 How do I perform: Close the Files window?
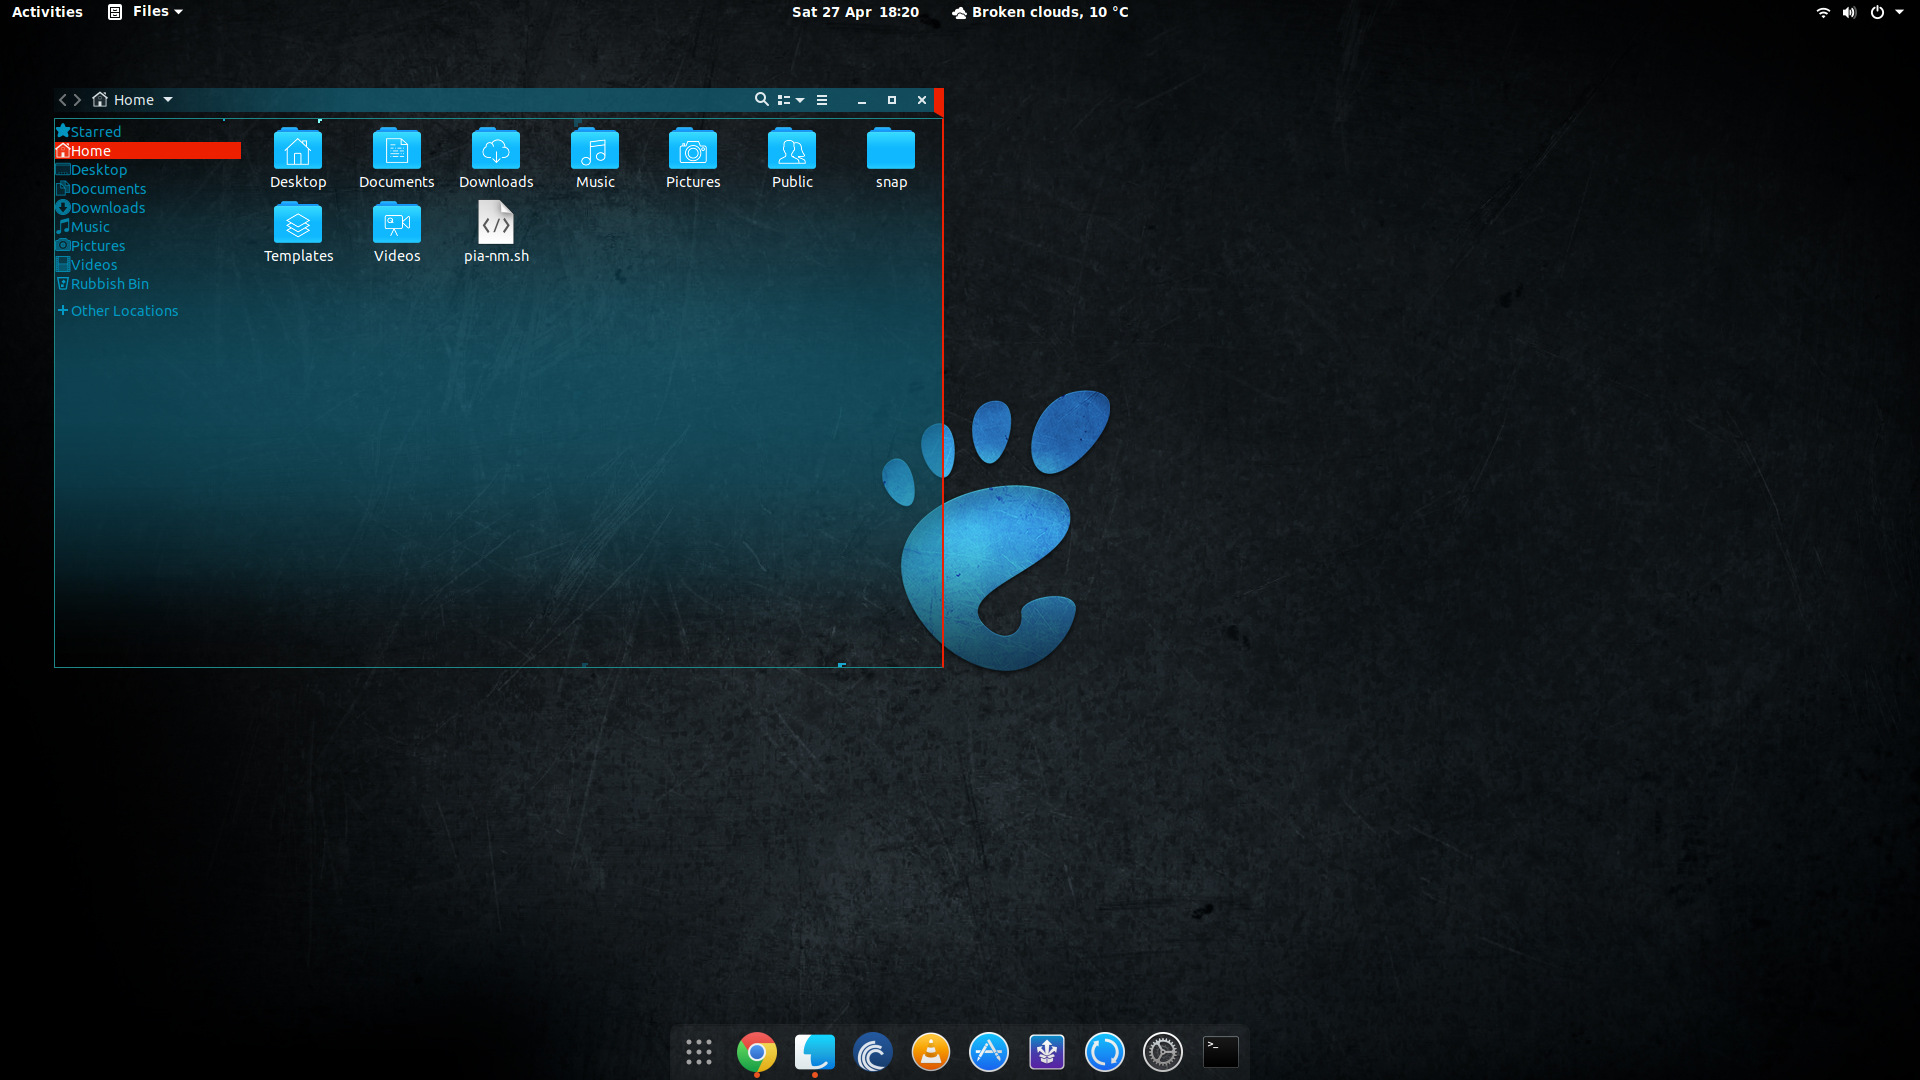click(x=922, y=100)
